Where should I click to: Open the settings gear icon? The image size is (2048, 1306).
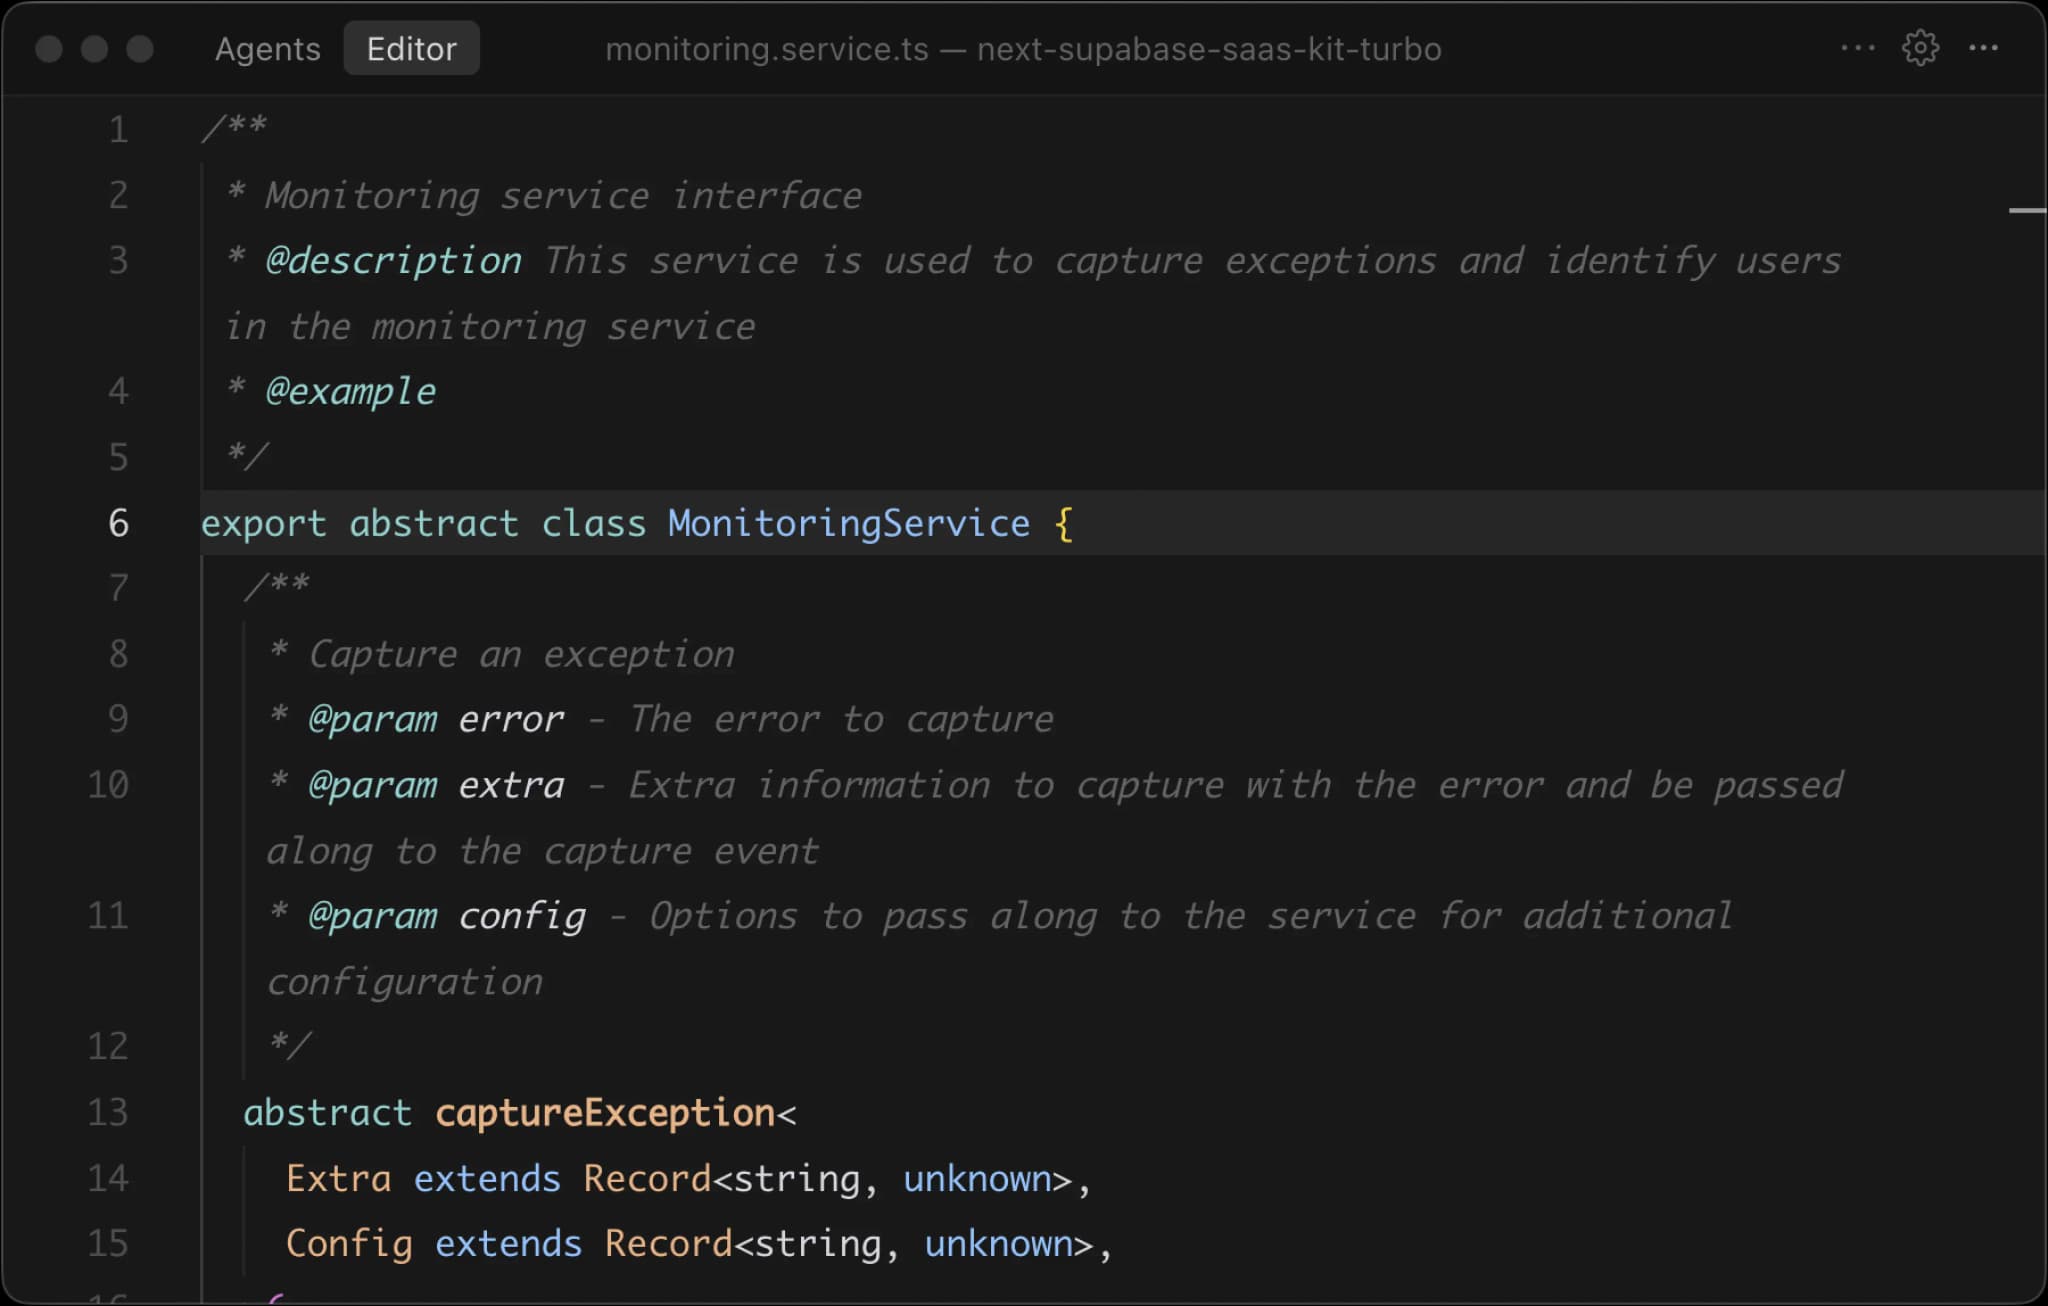(1919, 48)
